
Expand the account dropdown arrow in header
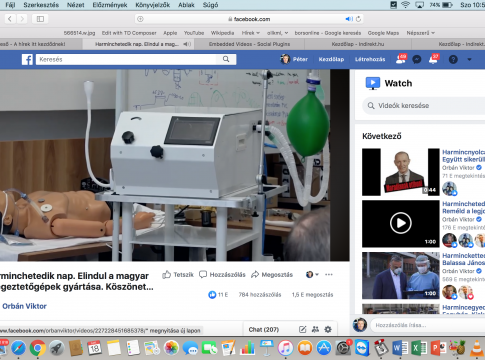click(469, 59)
